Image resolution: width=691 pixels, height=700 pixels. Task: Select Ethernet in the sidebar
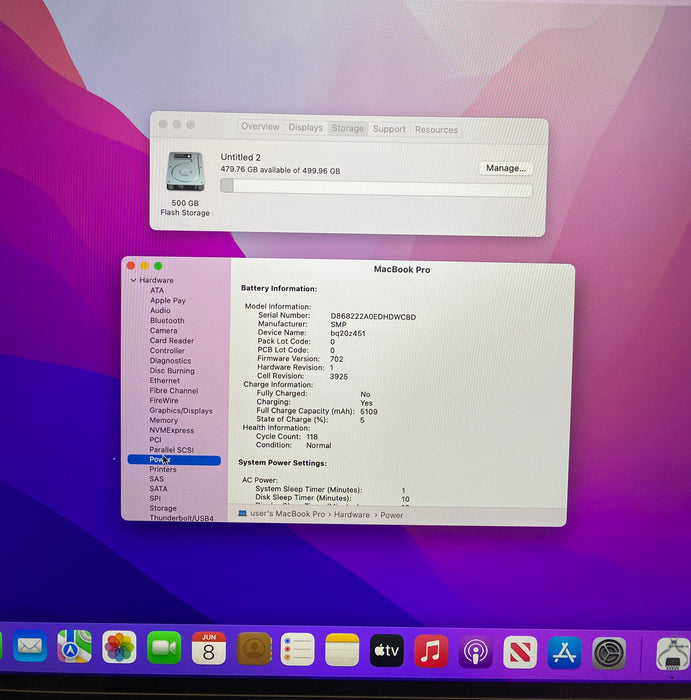click(x=164, y=380)
